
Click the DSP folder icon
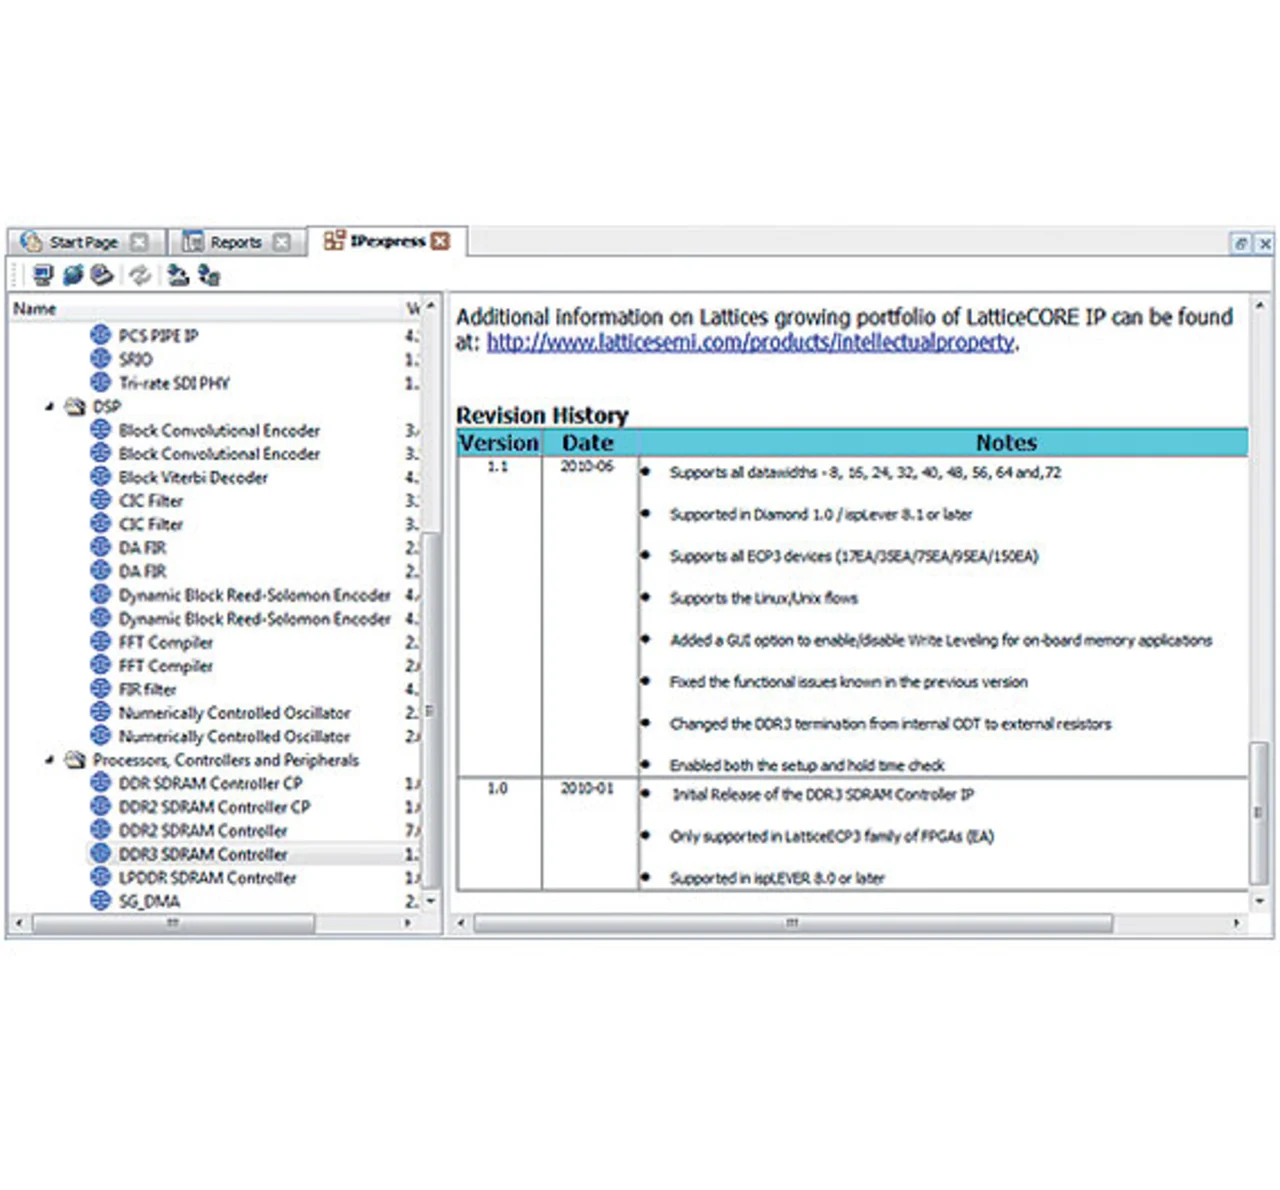point(75,407)
